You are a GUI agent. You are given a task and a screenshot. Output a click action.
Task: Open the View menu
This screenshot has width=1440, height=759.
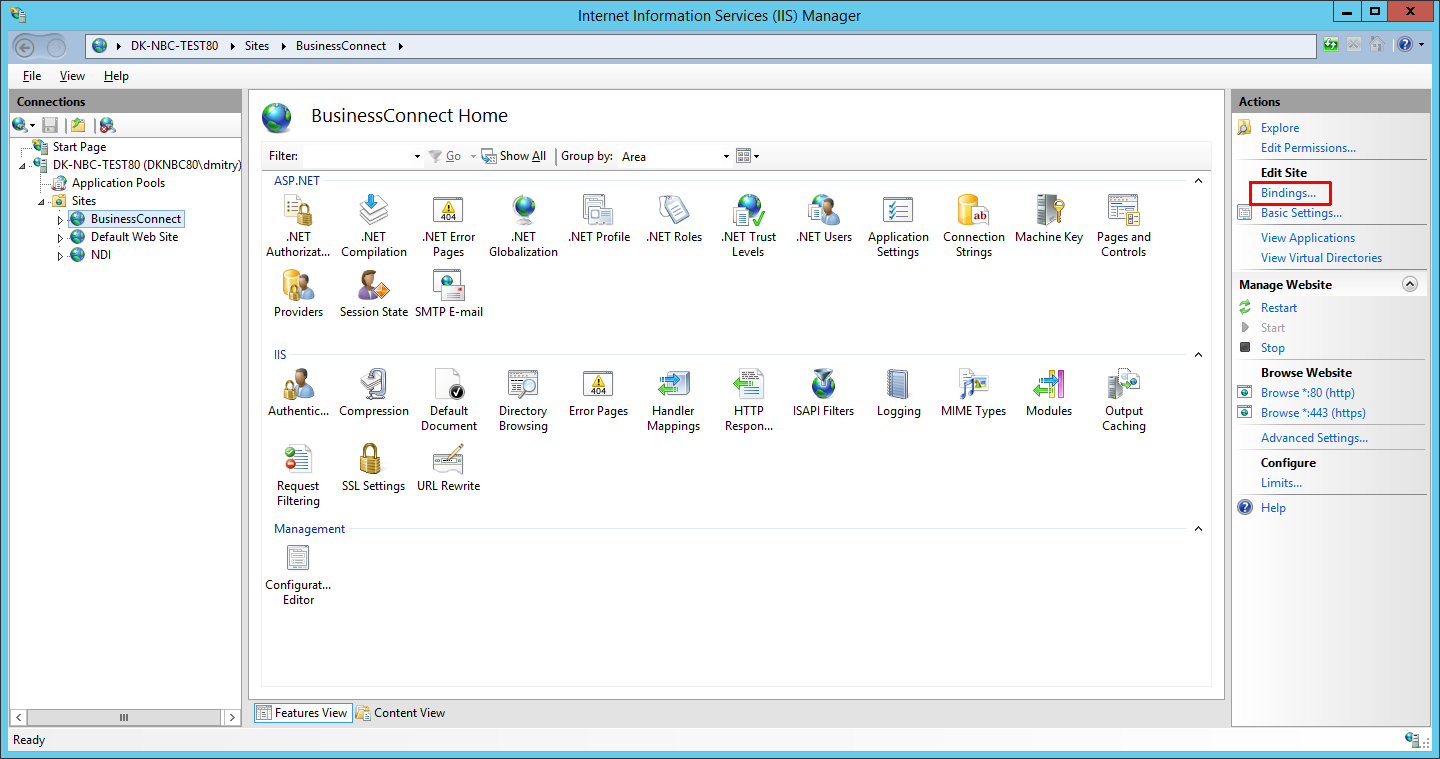[71, 75]
